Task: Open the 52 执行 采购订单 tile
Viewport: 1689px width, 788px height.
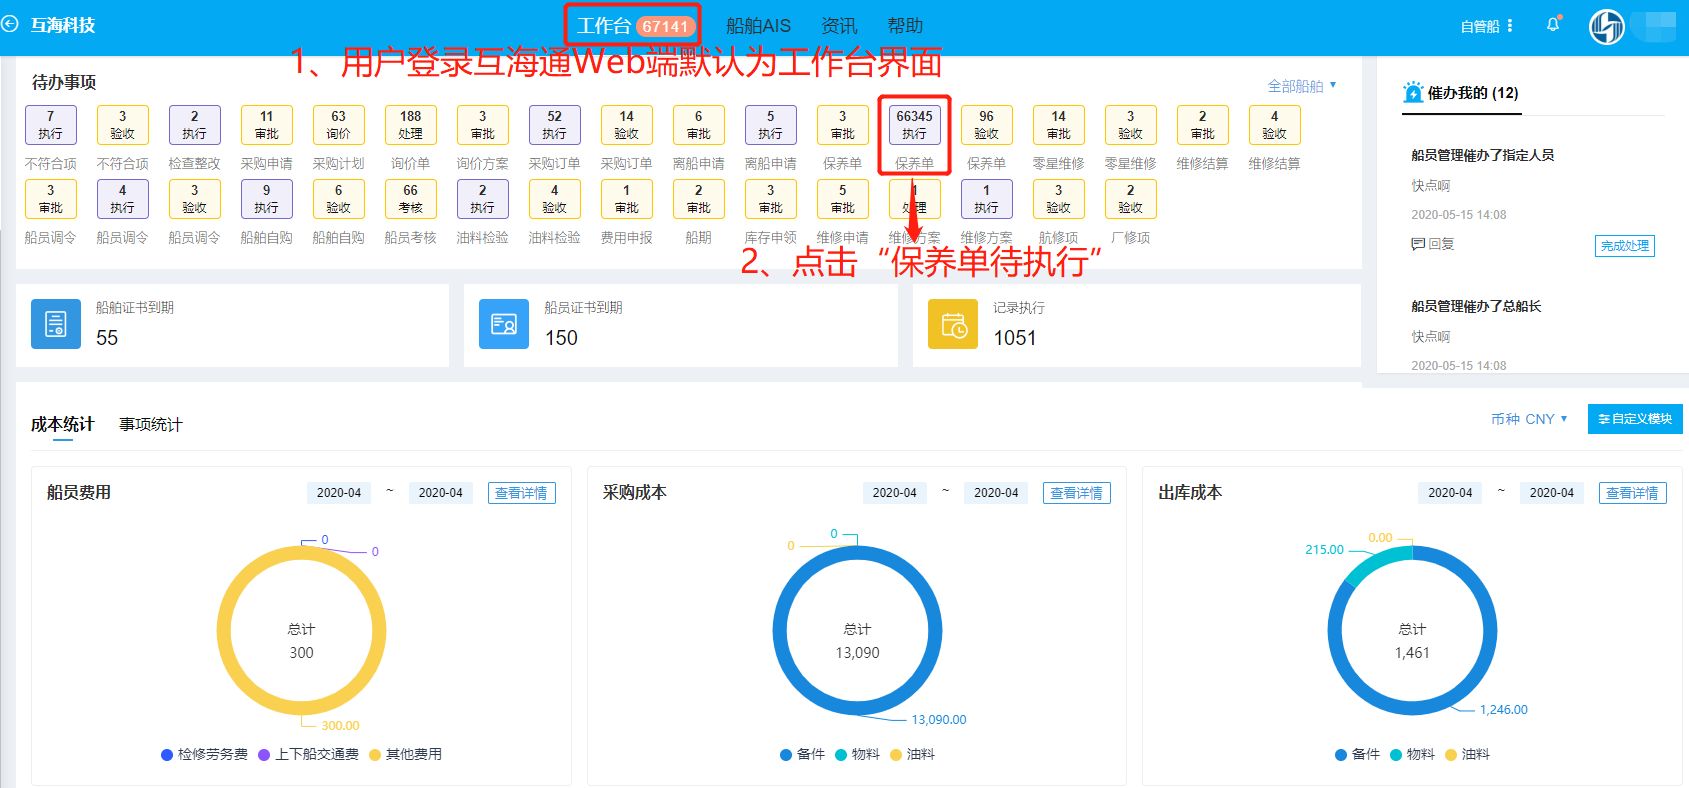Action: click(x=555, y=125)
